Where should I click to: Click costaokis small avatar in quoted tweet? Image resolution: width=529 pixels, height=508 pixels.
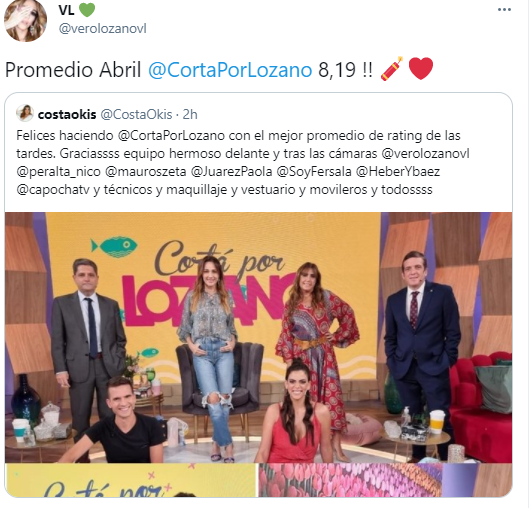click(25, 113)
